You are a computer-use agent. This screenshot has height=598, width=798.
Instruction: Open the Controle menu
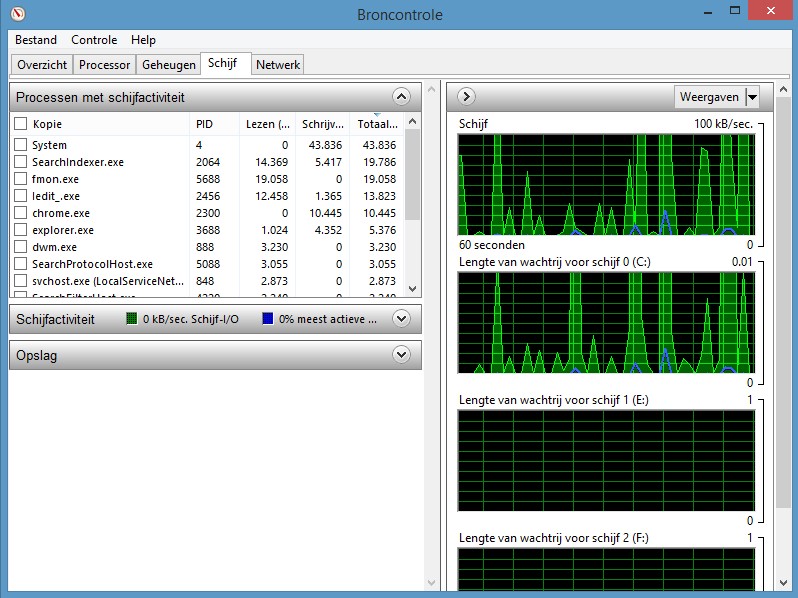pyautogui.click(x=94, y=40)
